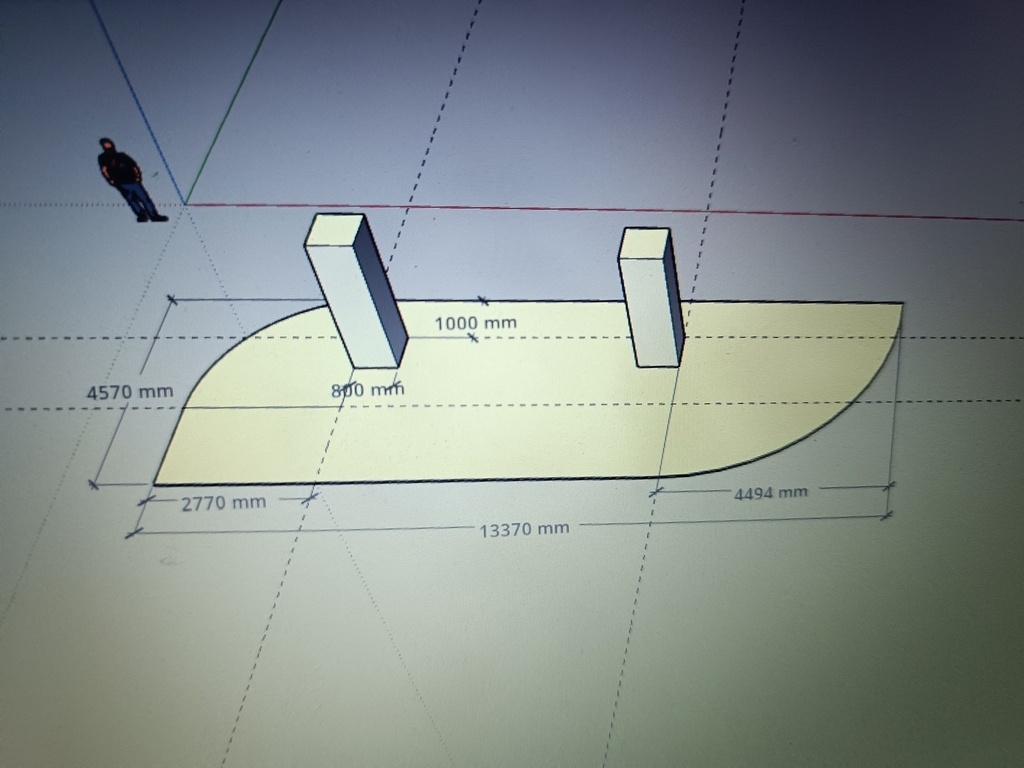Screen dimensions: 1024x768
Task: Click the axis origin point
Action: pyautogui.click(x=186, y=204)
